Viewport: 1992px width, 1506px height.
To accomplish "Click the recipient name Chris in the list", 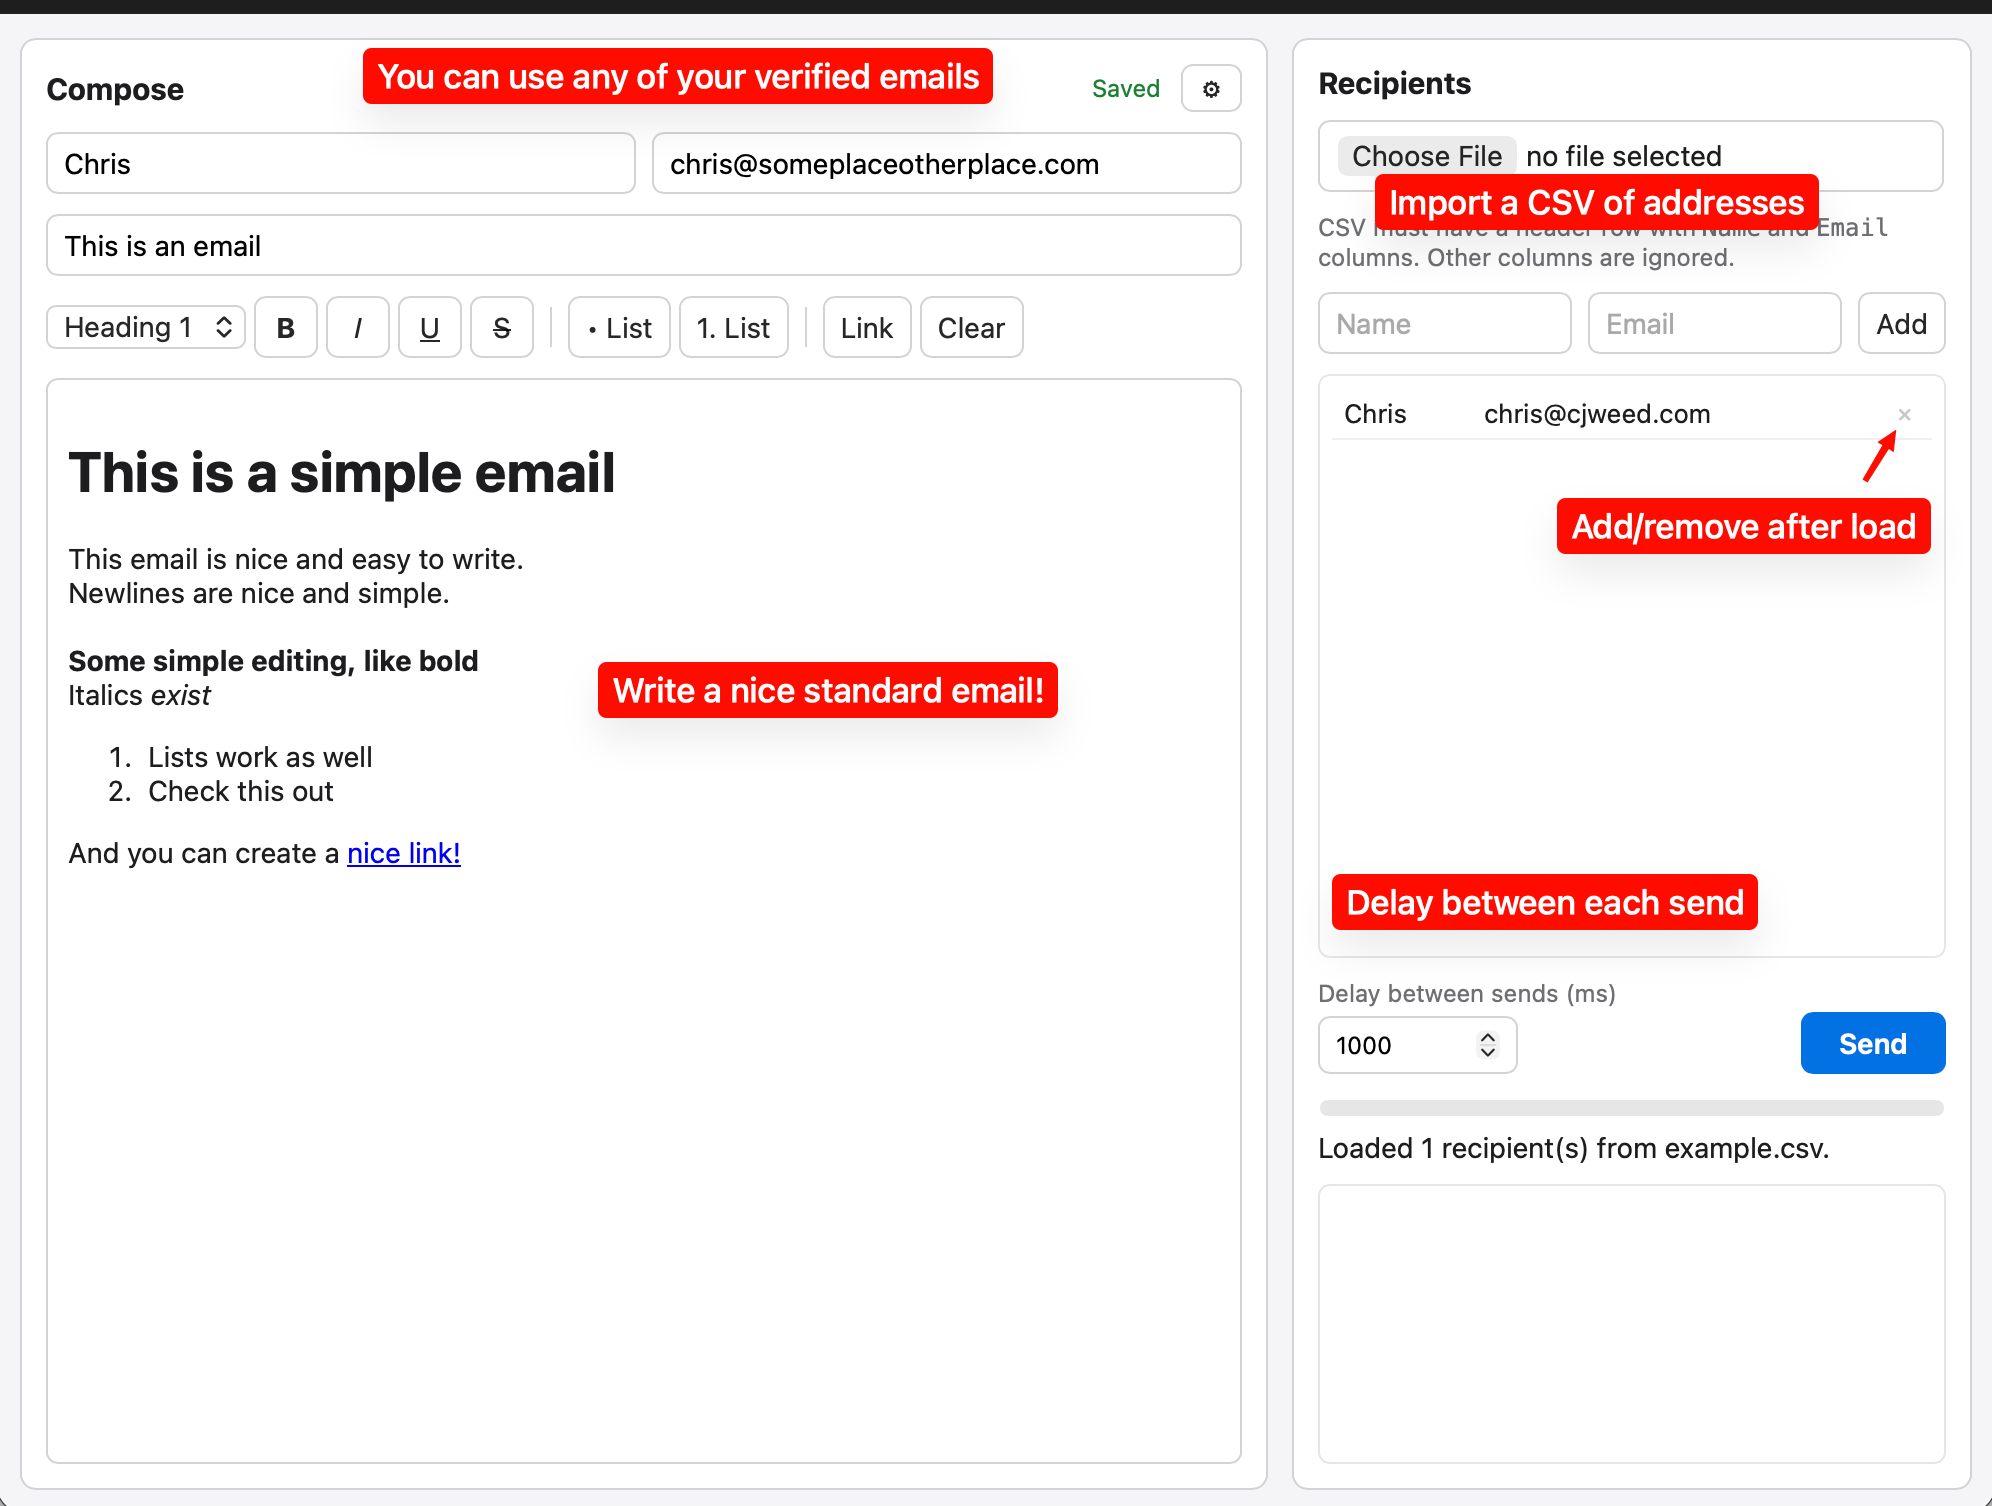I will pyautogui.click(x=1375, y=414).
